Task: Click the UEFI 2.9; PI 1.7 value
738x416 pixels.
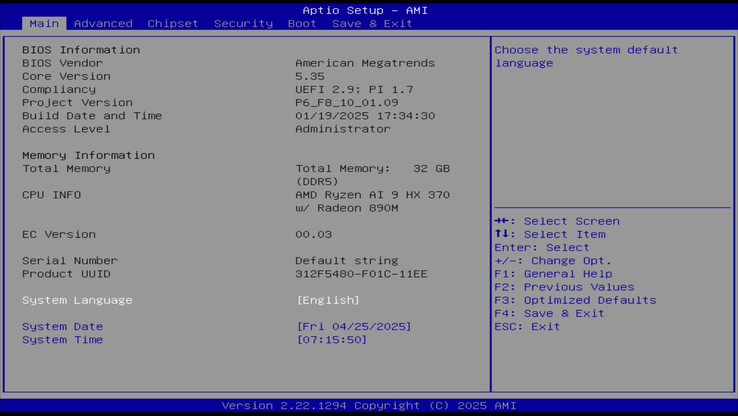Action: click(354, 89)
